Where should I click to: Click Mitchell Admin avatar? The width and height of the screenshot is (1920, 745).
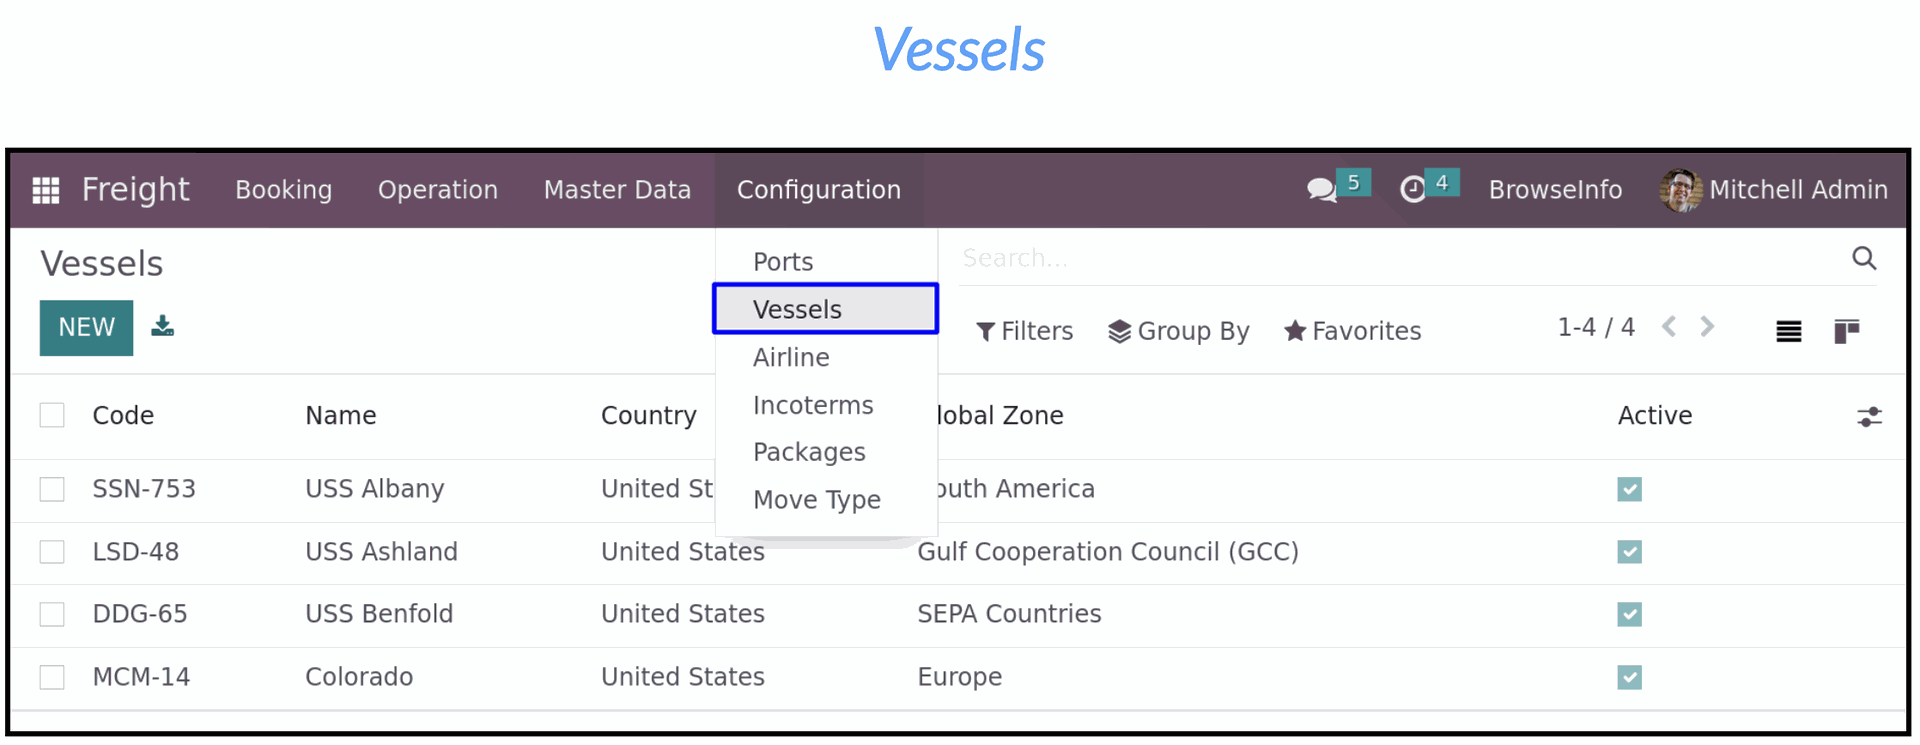tap(1681, 190)
